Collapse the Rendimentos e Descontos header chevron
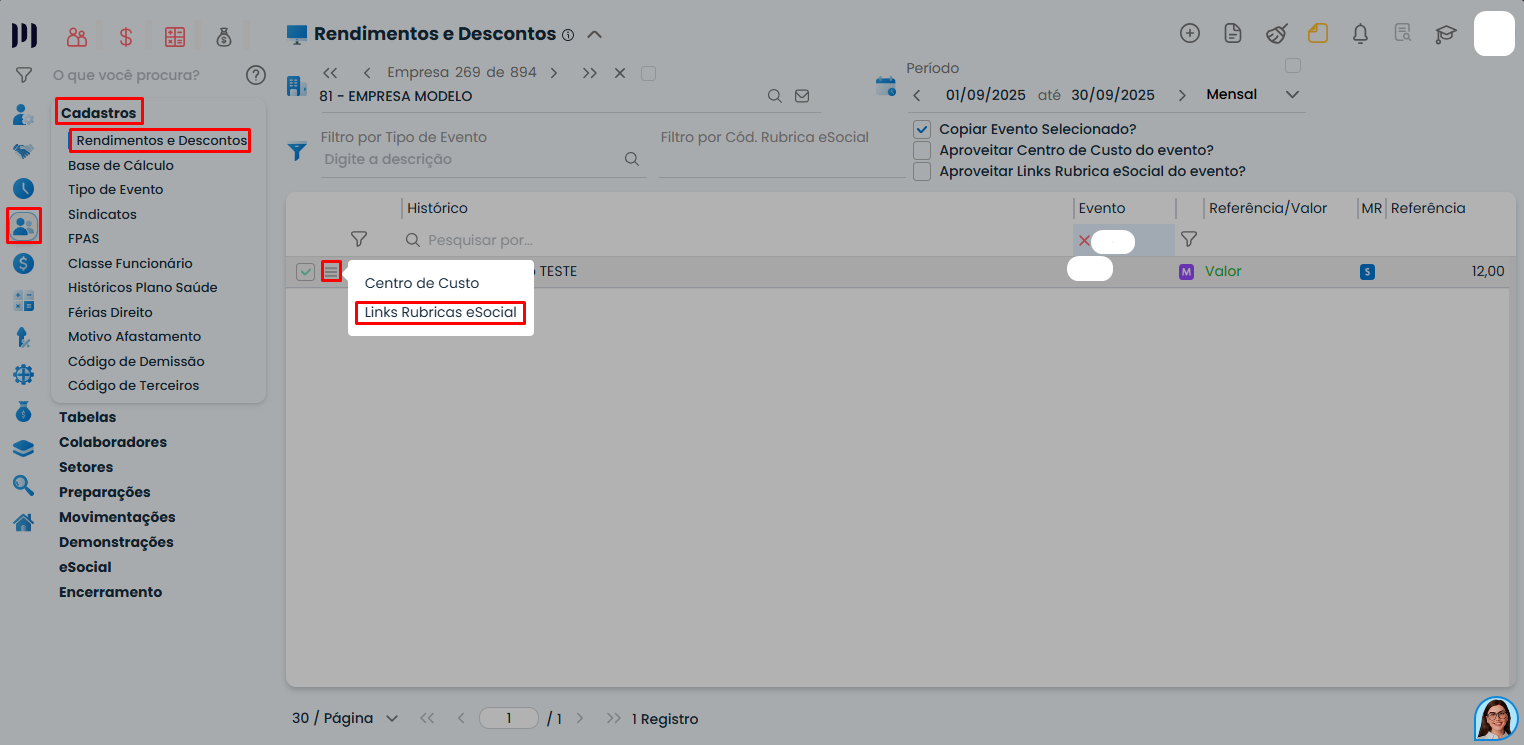 click(594, 33)
